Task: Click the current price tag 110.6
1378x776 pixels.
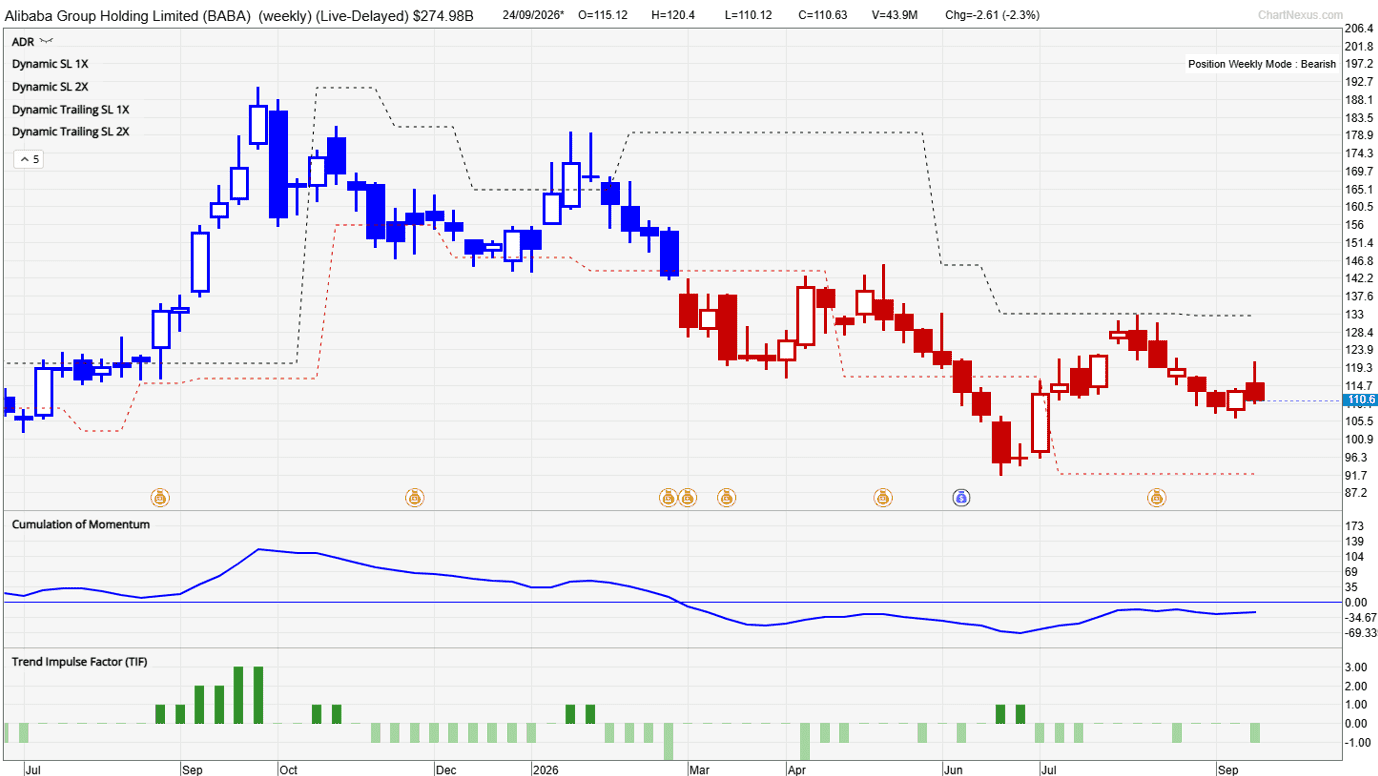Action: point(1361,400)
